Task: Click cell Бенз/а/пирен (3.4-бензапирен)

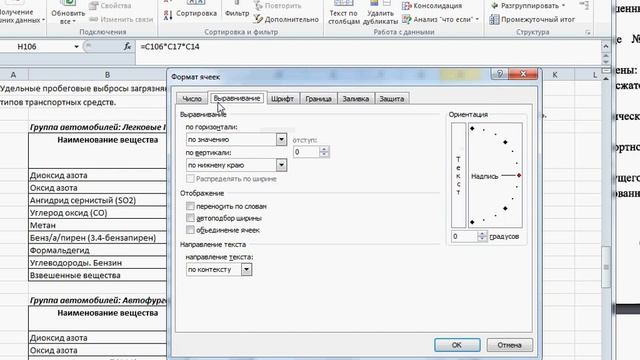Action: 98,238
